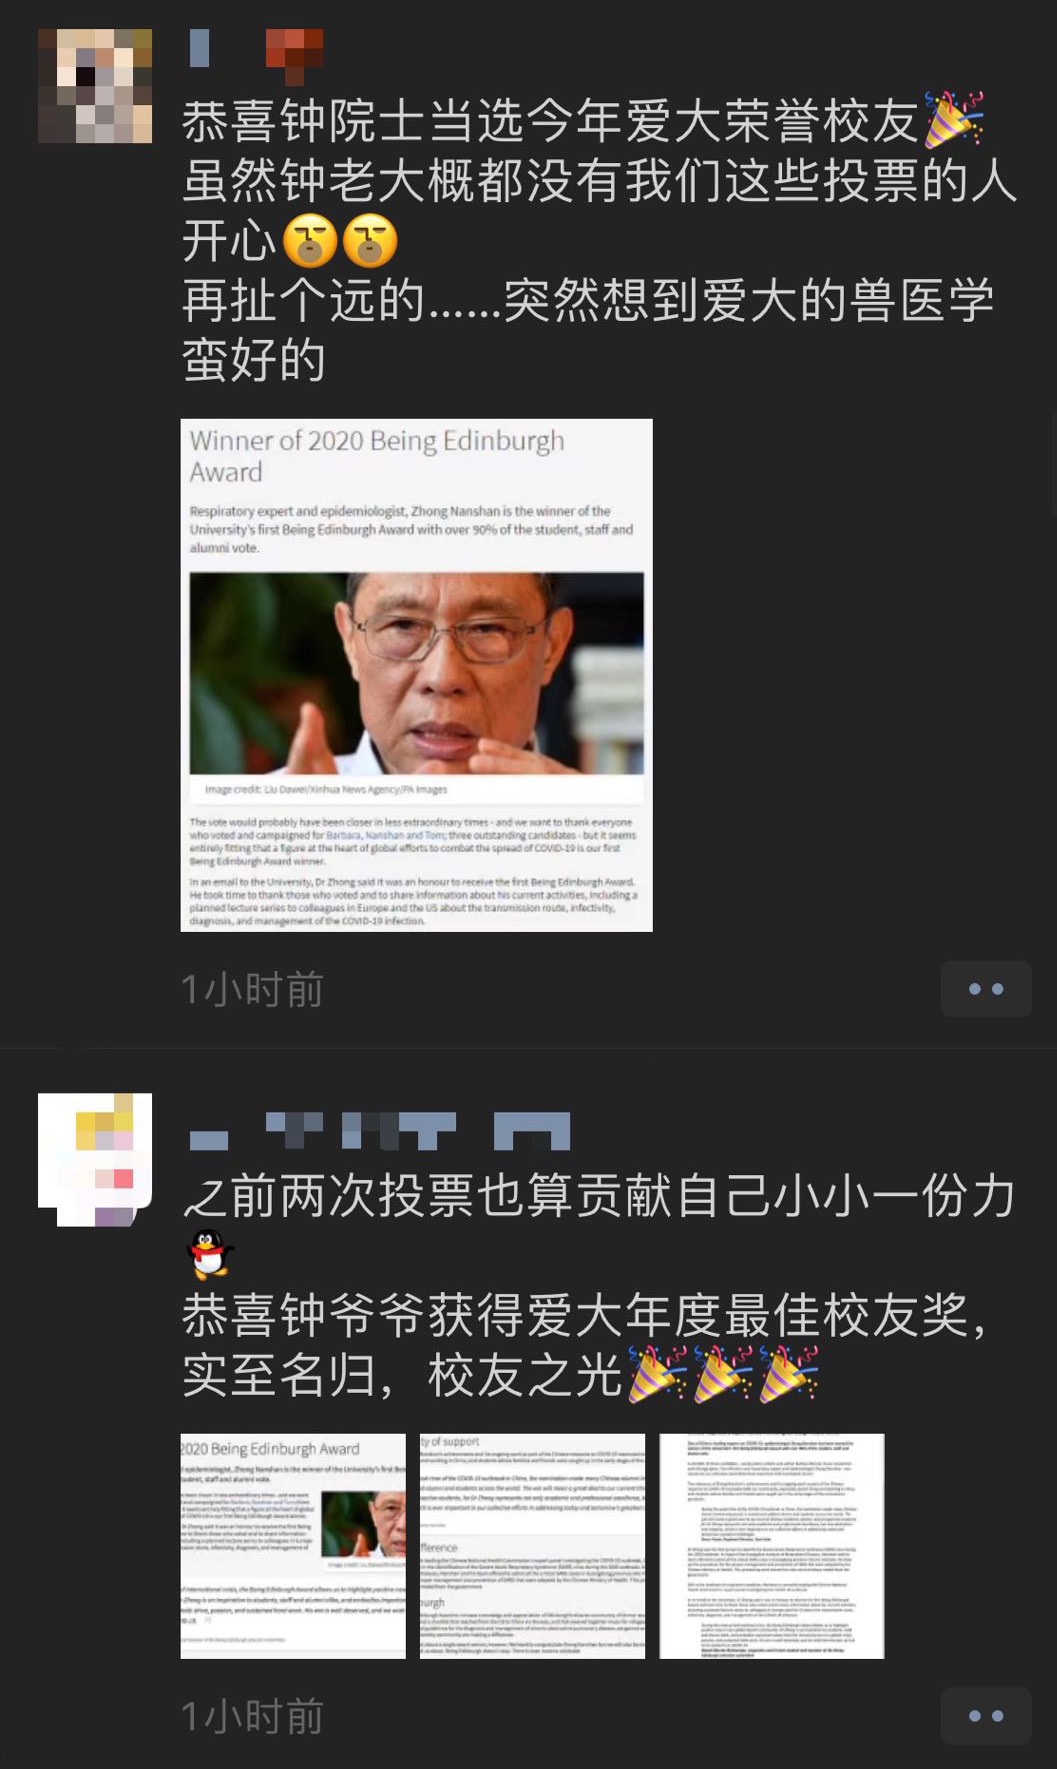Viewport: 1057px width, 1769px height.
Task: Tap the first party popper after 校友之光
Action: point(657,1373)
